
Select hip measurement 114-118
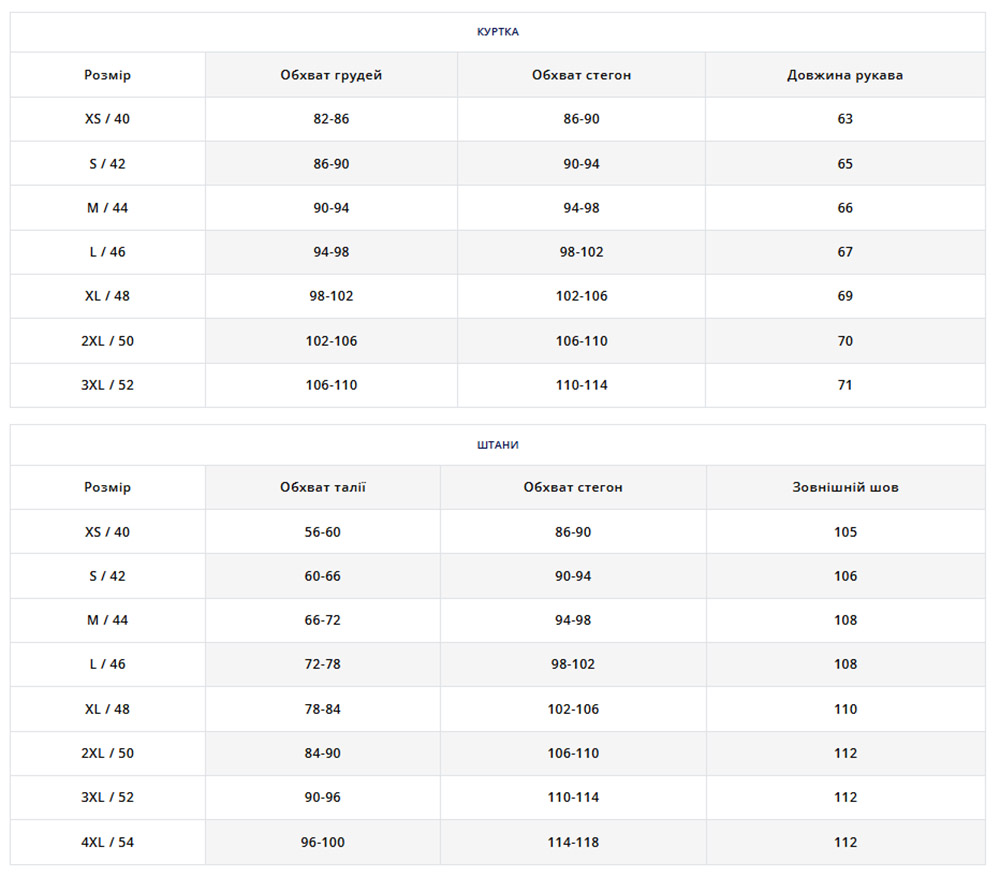coord(573,842)
